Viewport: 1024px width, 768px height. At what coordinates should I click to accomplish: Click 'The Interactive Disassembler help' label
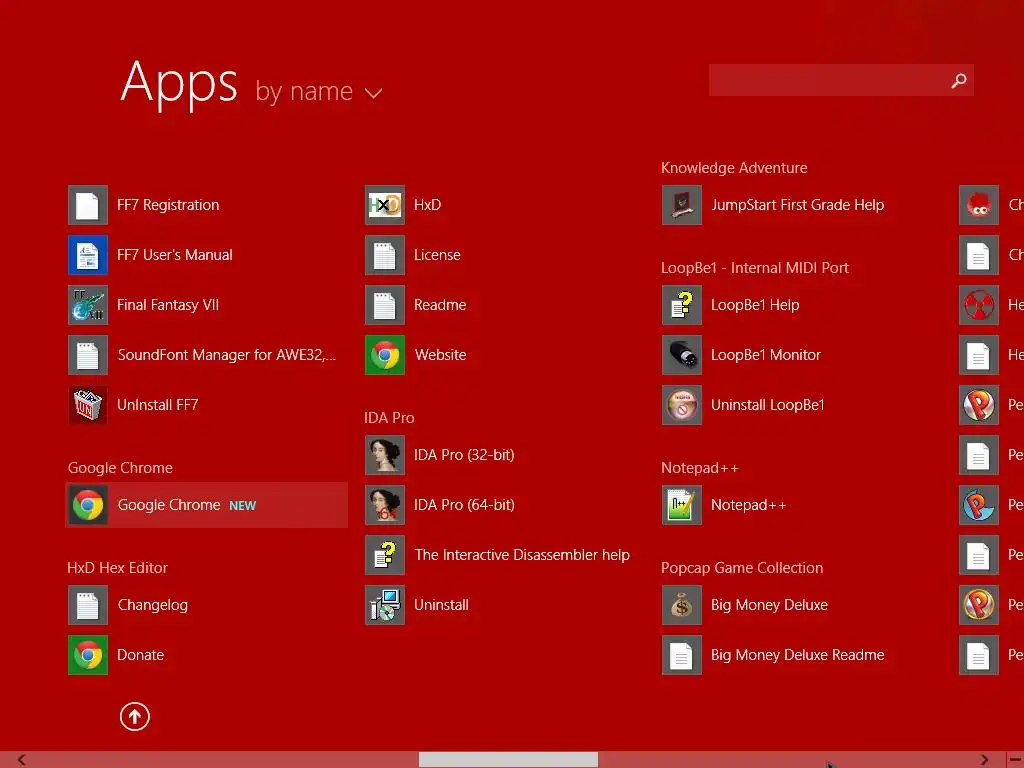pos(522,555)
